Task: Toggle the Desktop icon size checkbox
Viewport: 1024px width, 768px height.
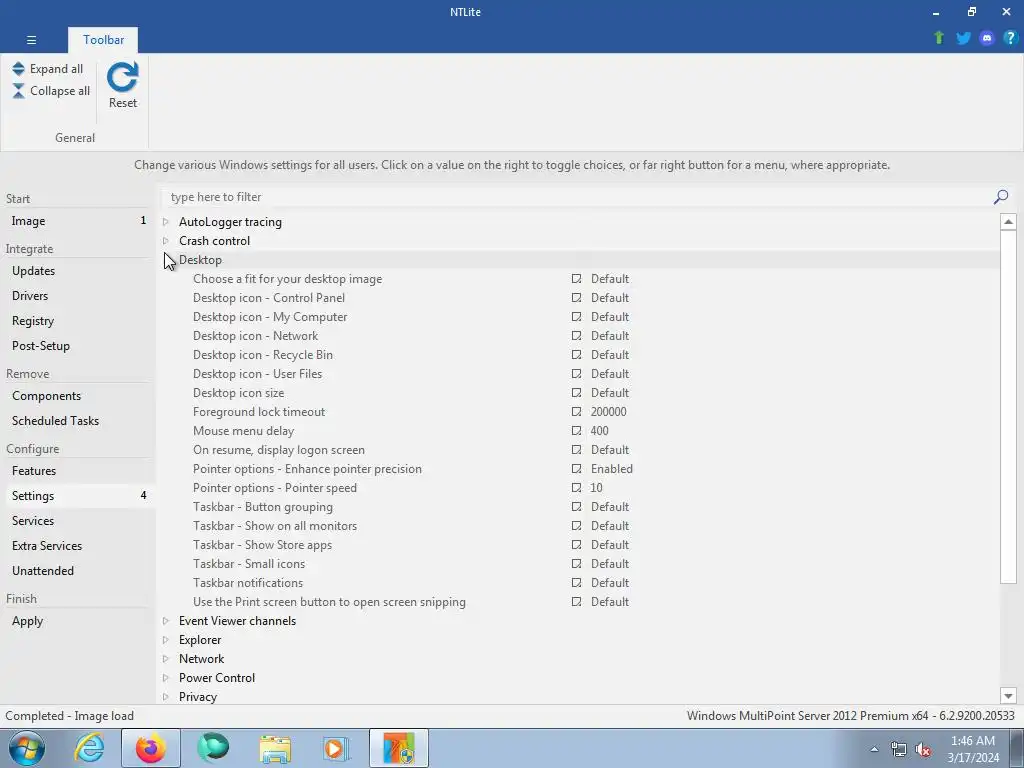Action: tap(576, 392)
